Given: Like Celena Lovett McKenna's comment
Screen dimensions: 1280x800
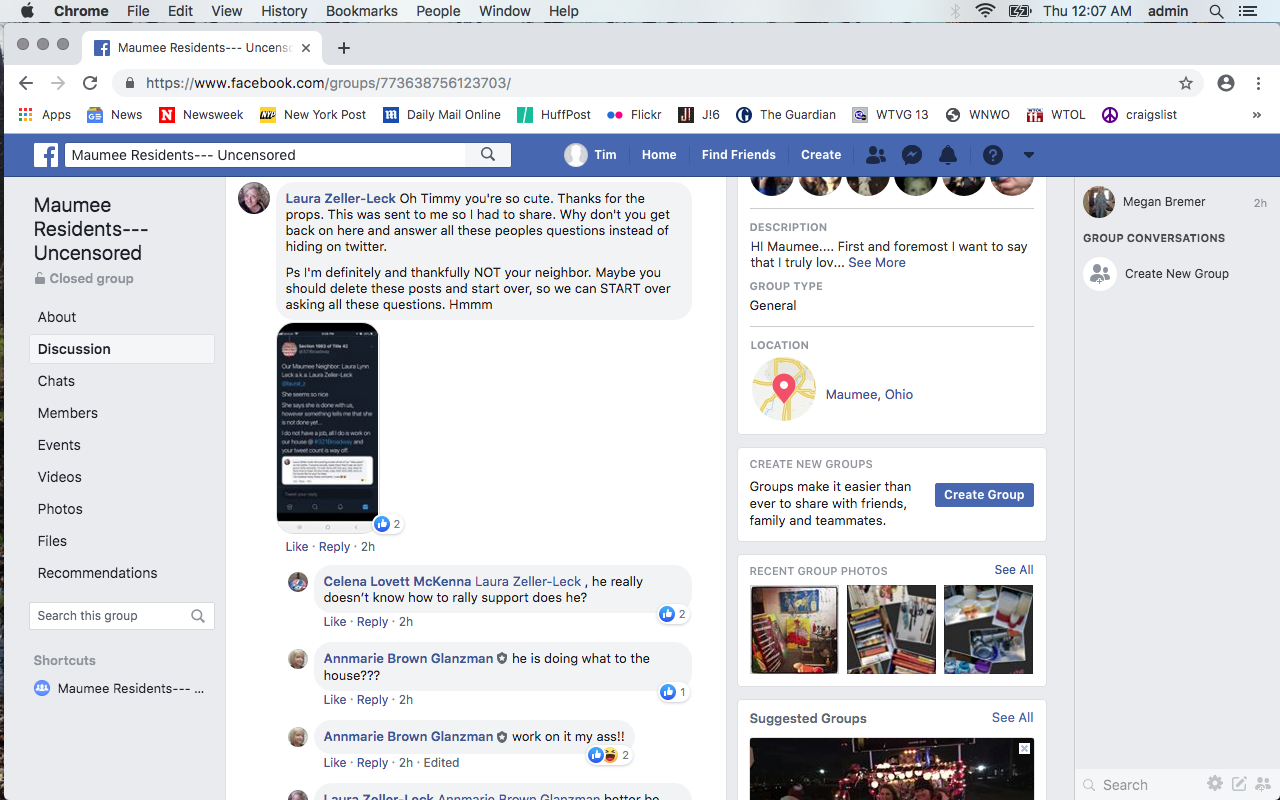Looking at the screenshot, I should pos(334,622).
